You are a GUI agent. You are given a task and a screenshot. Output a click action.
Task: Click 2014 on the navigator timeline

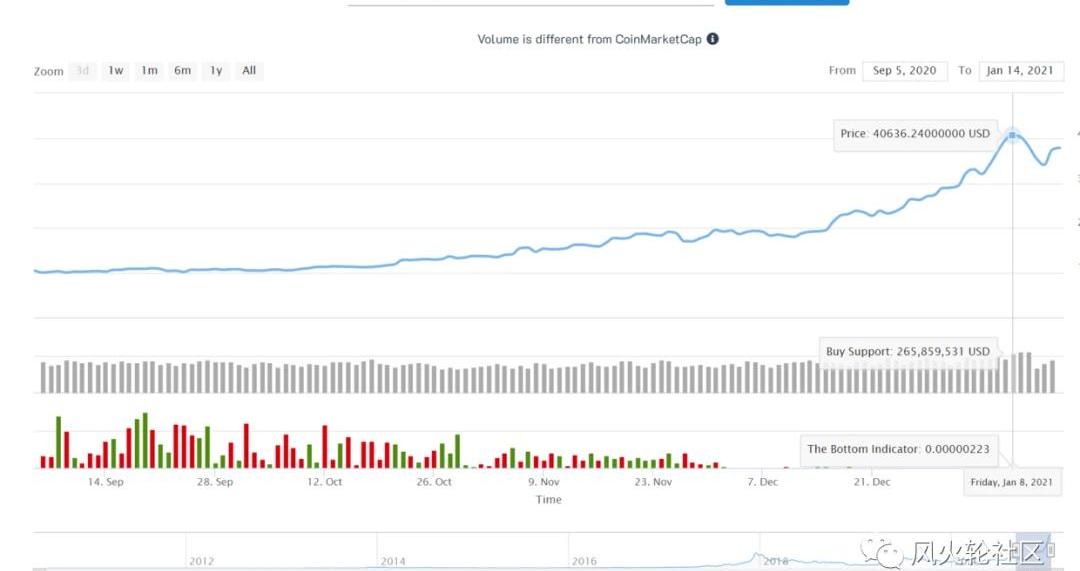393,561
